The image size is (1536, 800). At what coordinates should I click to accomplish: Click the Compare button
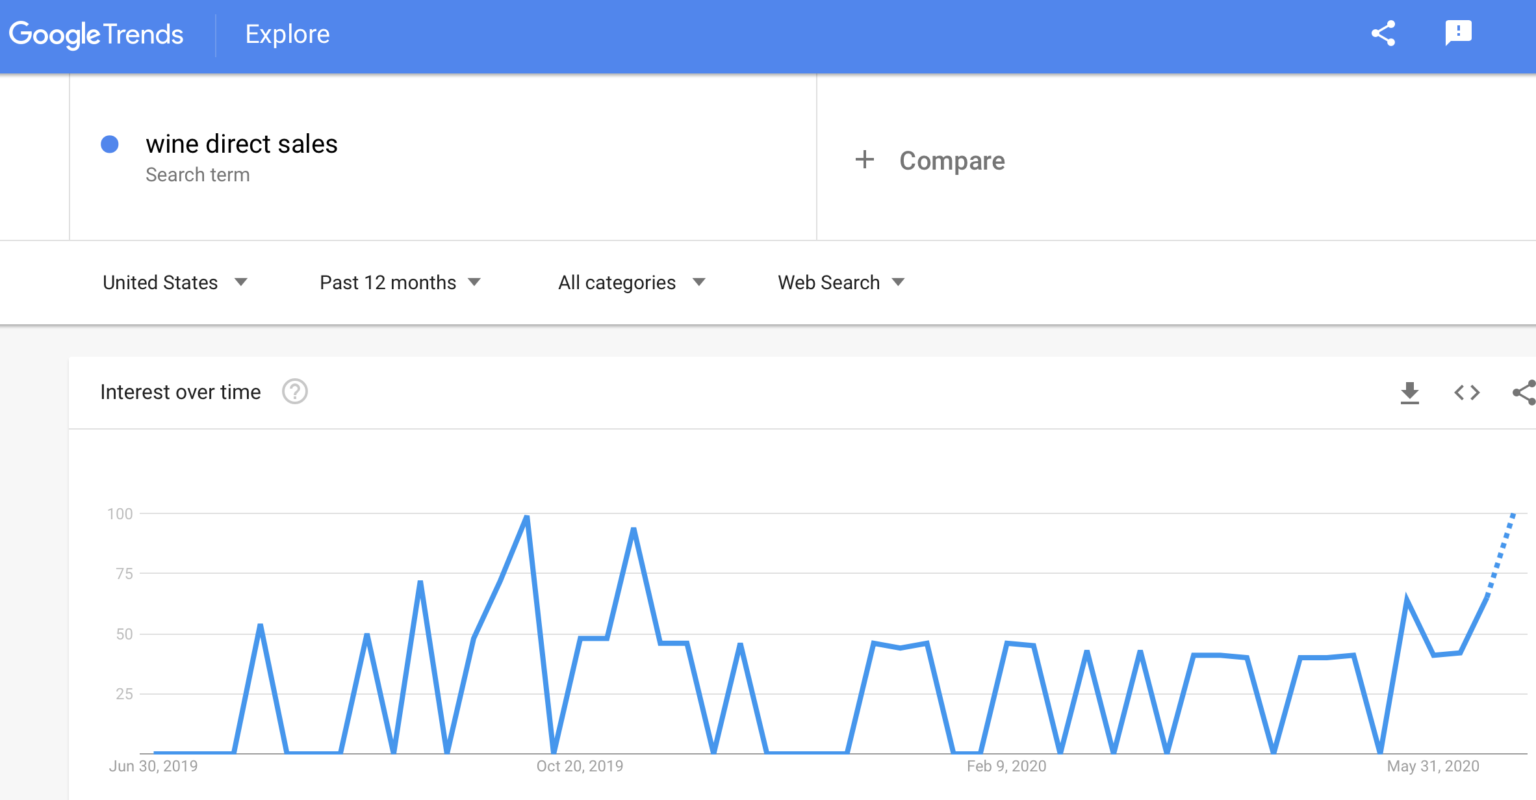[x=951, y=161]
